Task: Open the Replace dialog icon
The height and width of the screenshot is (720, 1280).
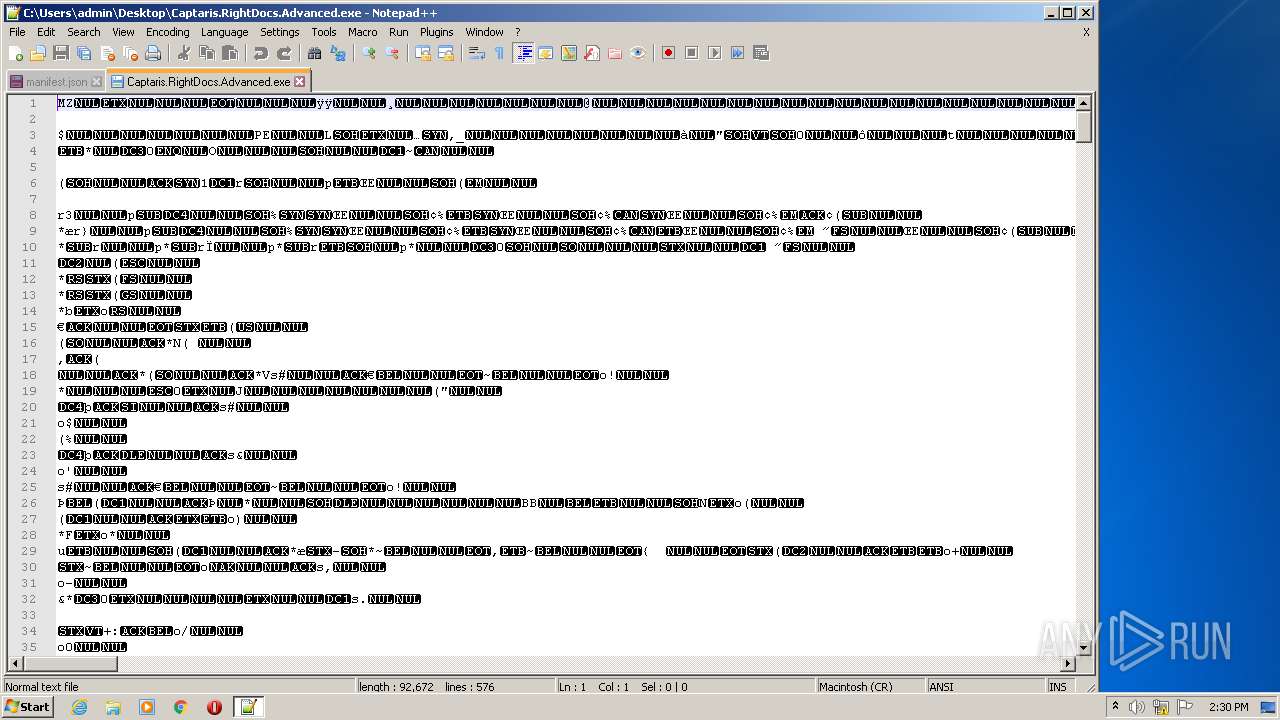Action: click(x=337, y=53)
